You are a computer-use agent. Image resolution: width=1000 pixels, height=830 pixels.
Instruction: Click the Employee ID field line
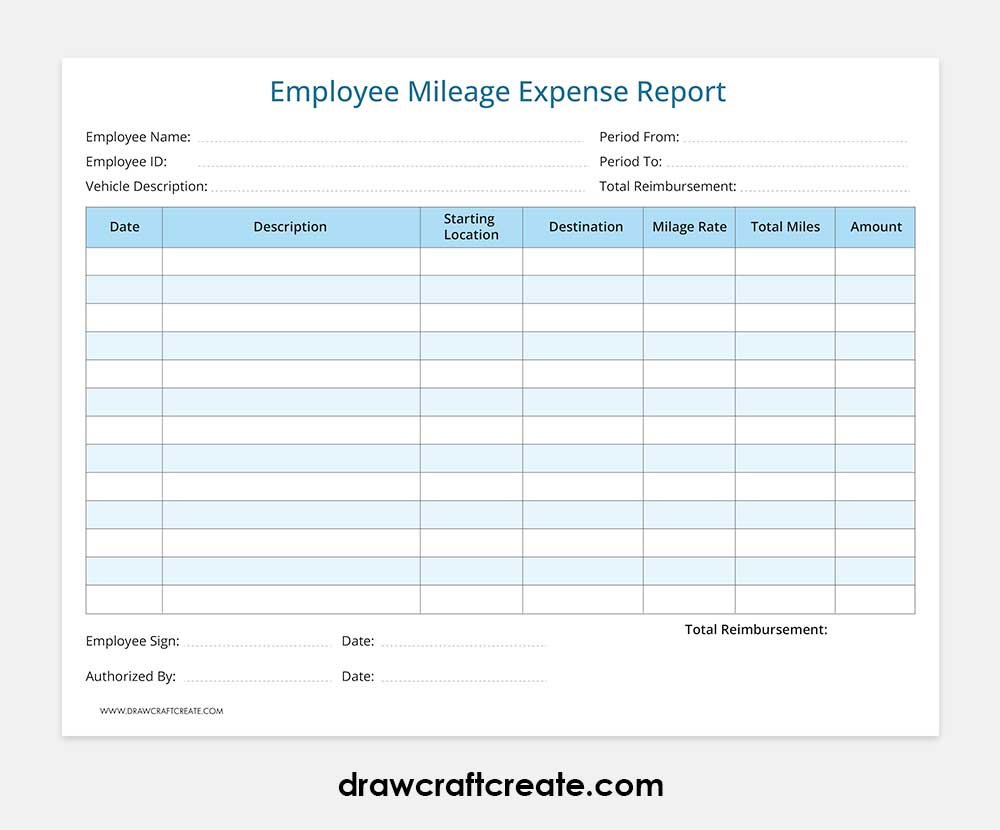pyautogui.click(x=390, y=162)
